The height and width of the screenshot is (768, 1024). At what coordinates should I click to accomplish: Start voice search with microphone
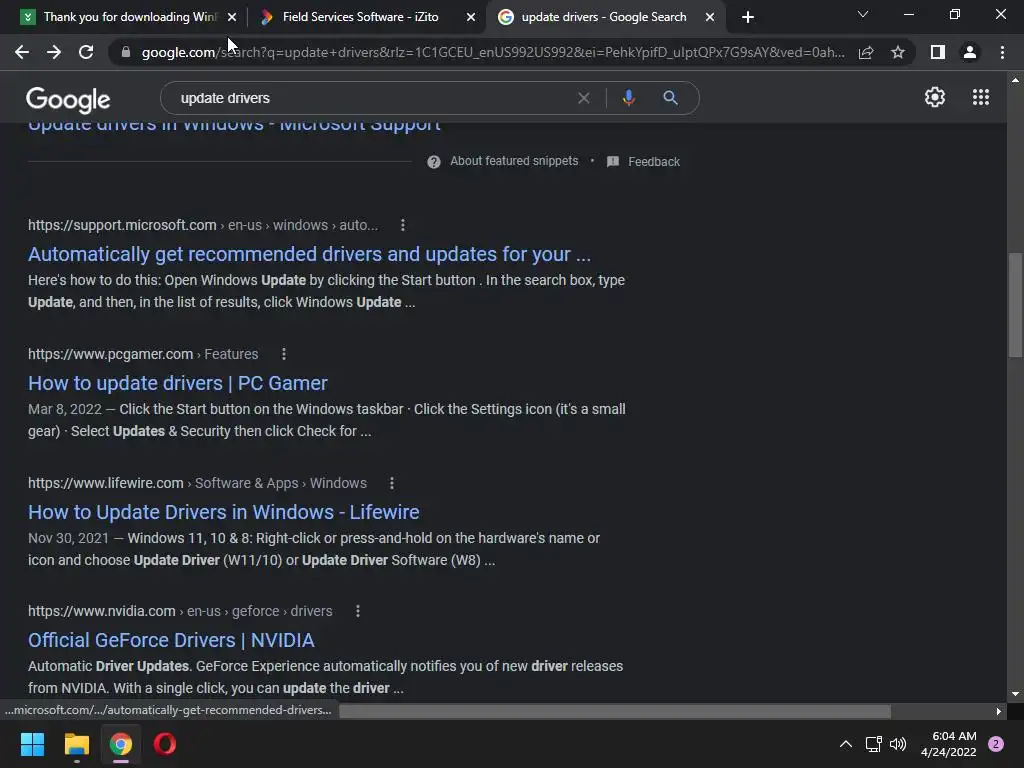(628, 98)
